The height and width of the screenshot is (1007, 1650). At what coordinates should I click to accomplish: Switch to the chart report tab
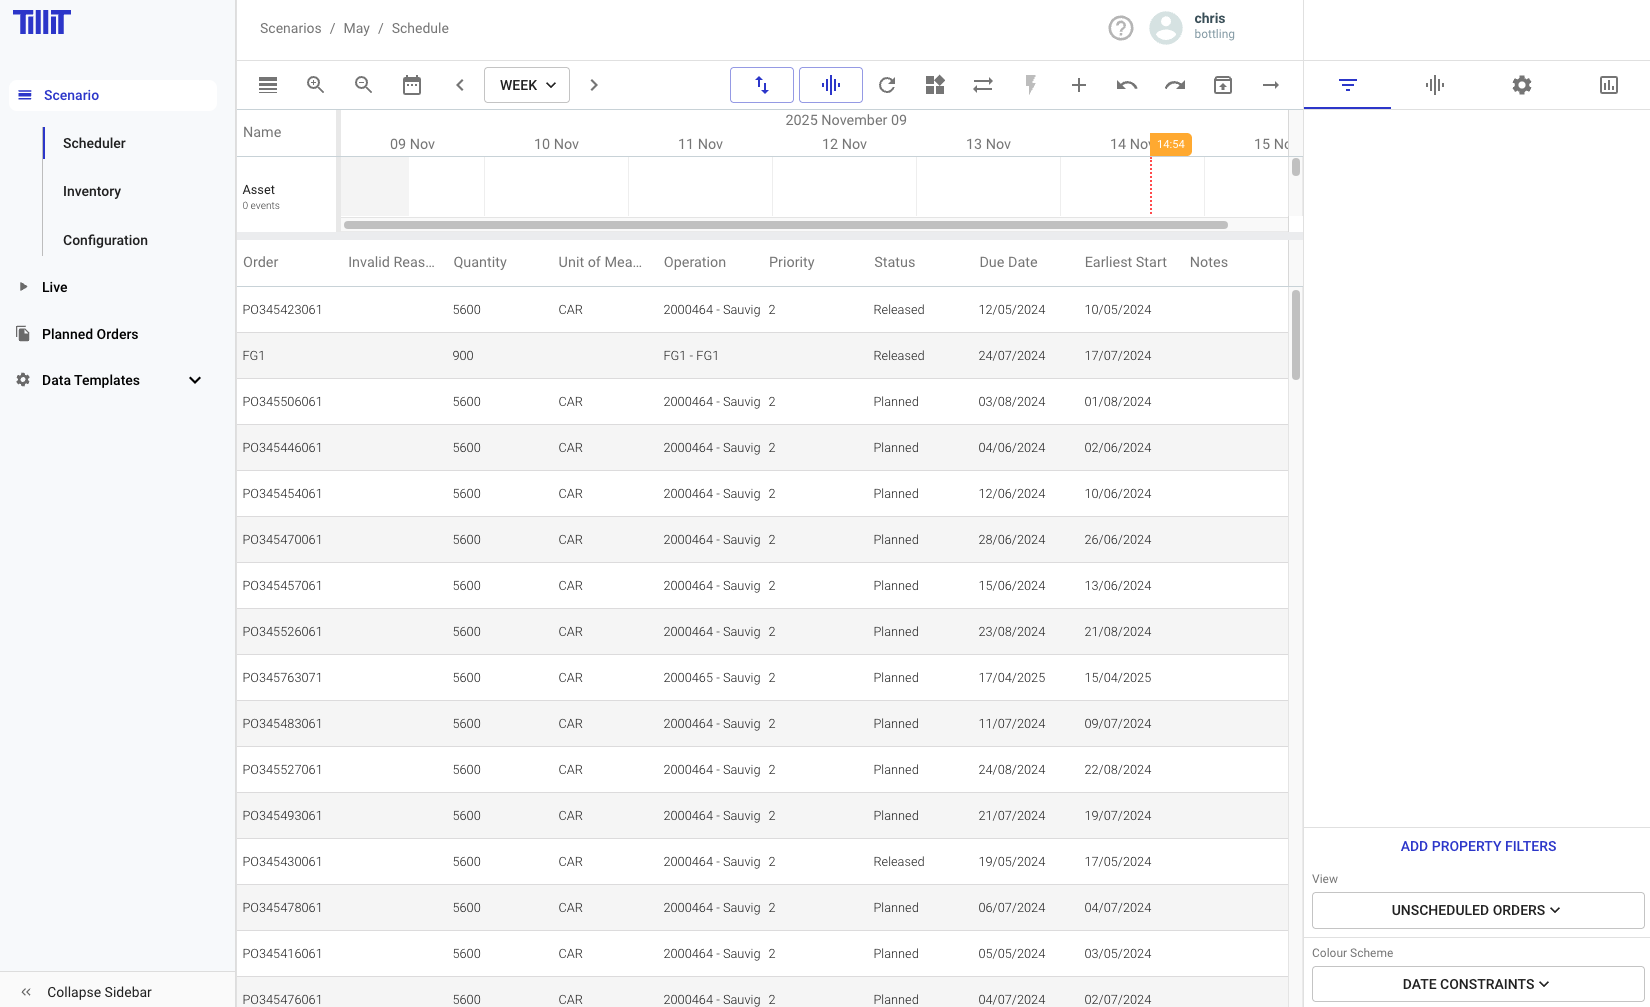[x=1609, y=85]
